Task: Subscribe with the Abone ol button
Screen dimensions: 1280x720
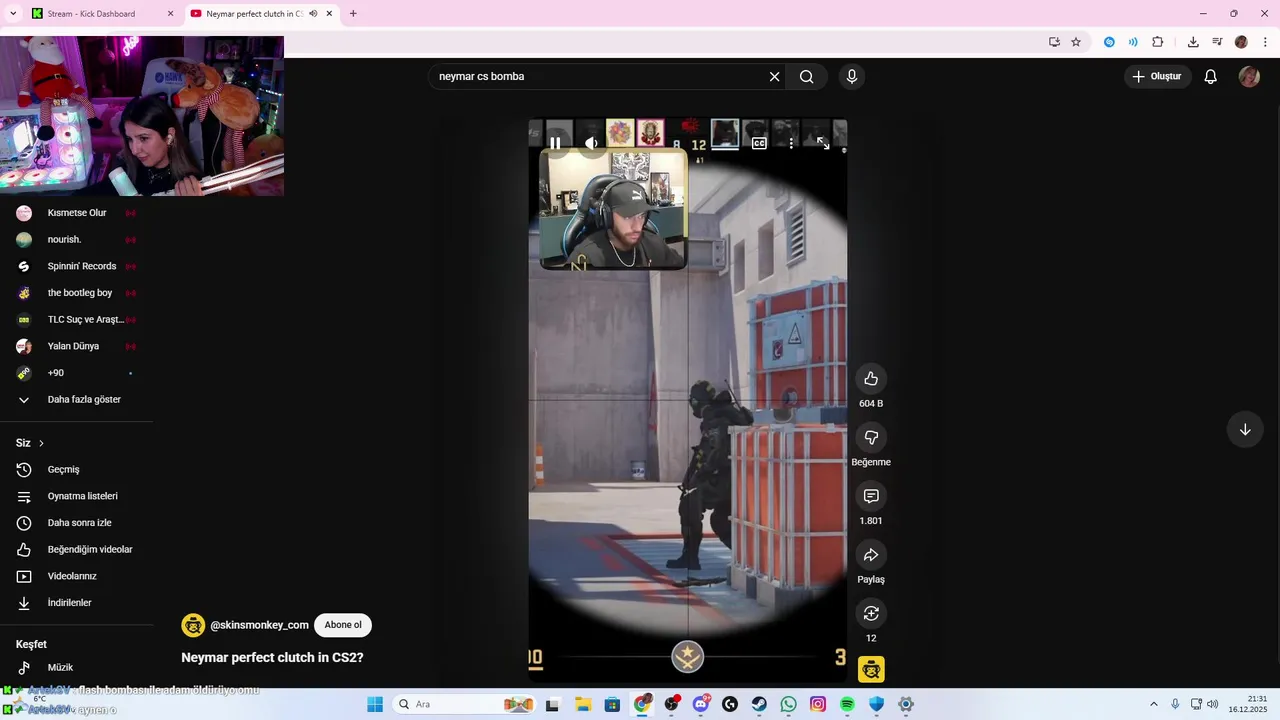Action: [343, 625]
